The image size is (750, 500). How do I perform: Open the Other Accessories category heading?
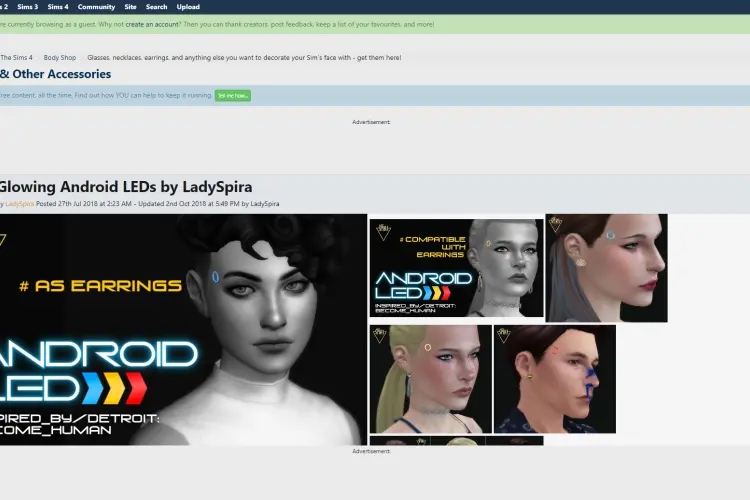55,74
